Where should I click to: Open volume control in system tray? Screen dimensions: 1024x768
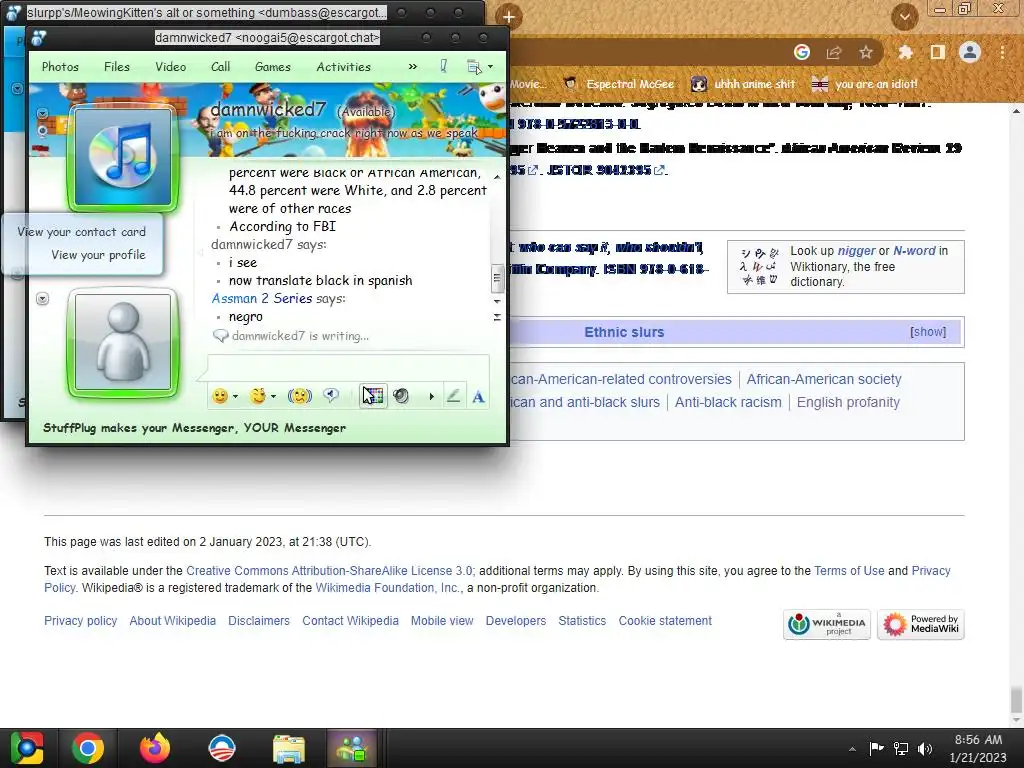(x=925, y=748)
